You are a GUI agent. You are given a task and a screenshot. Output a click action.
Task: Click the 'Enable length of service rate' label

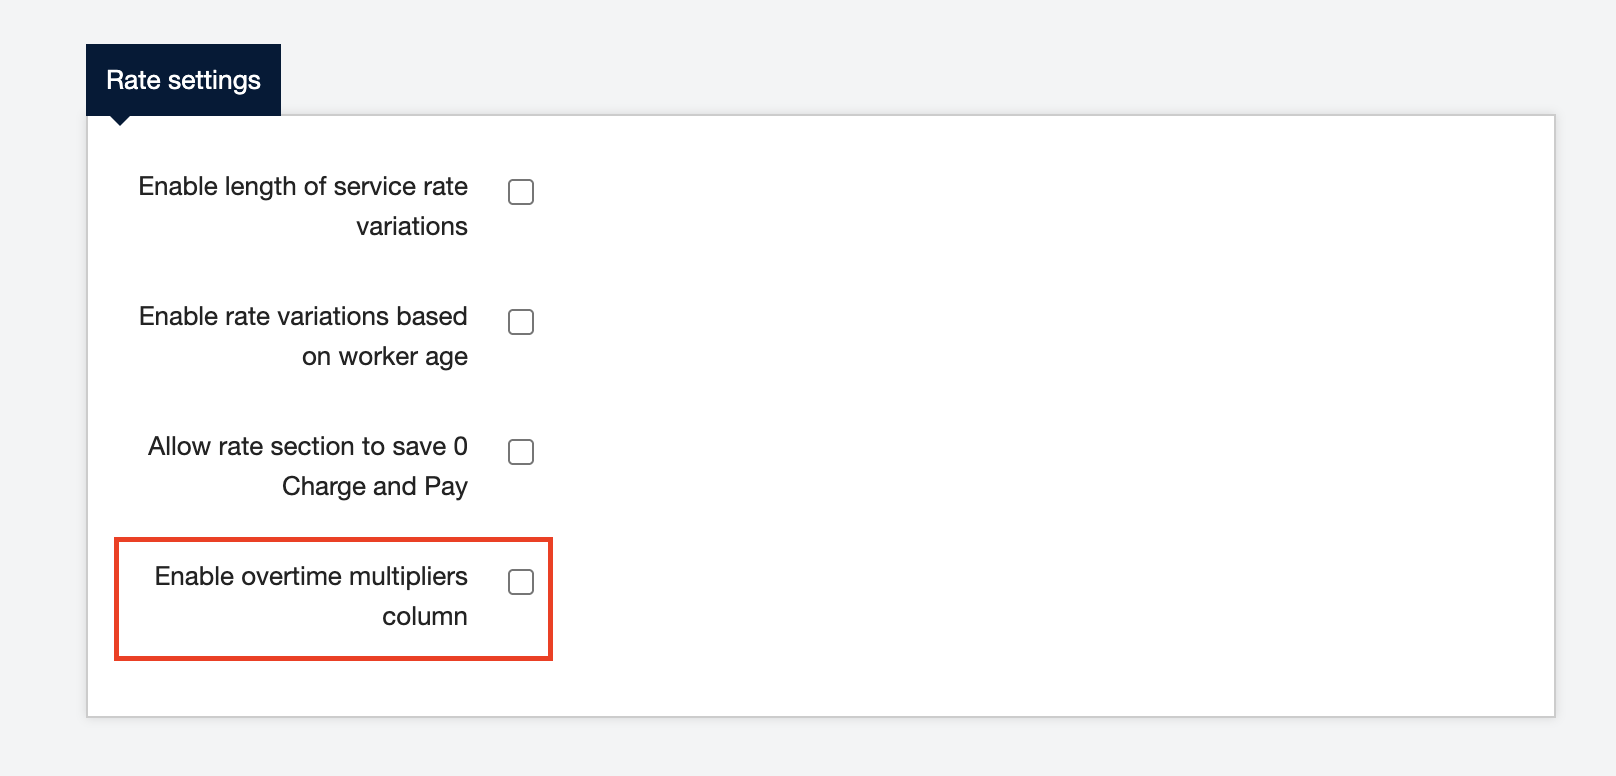click(303, 187)
